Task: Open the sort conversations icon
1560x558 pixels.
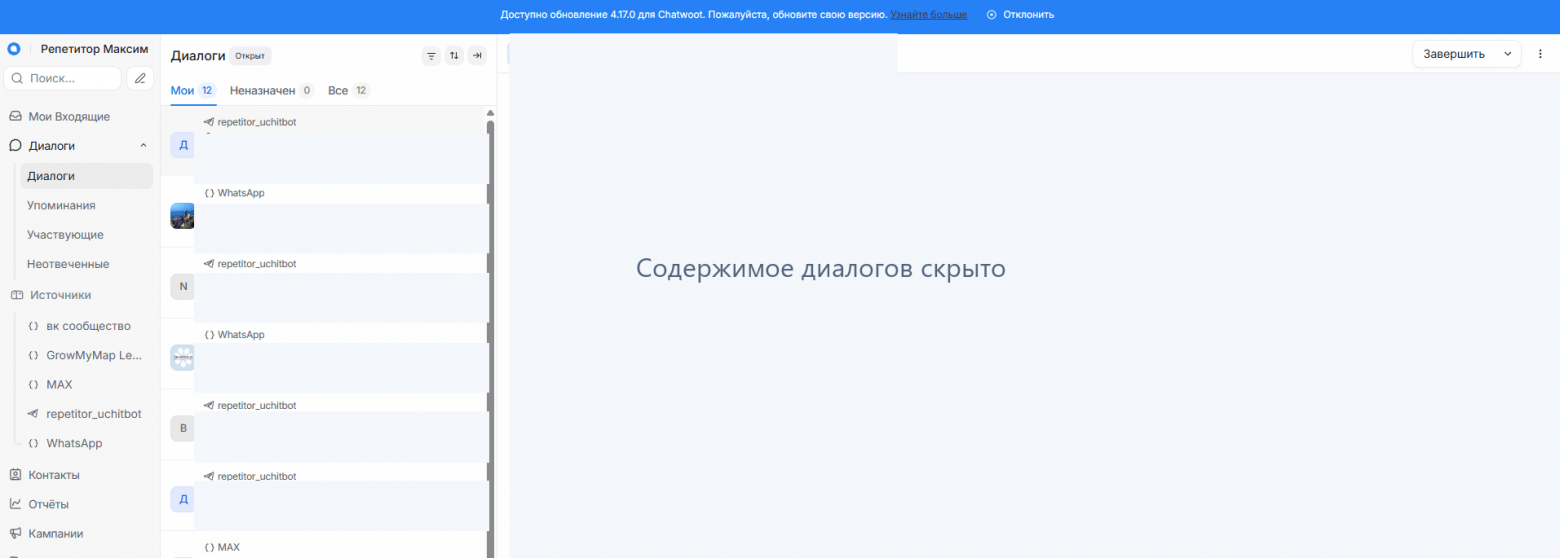Action: click(x=454, y=56)
